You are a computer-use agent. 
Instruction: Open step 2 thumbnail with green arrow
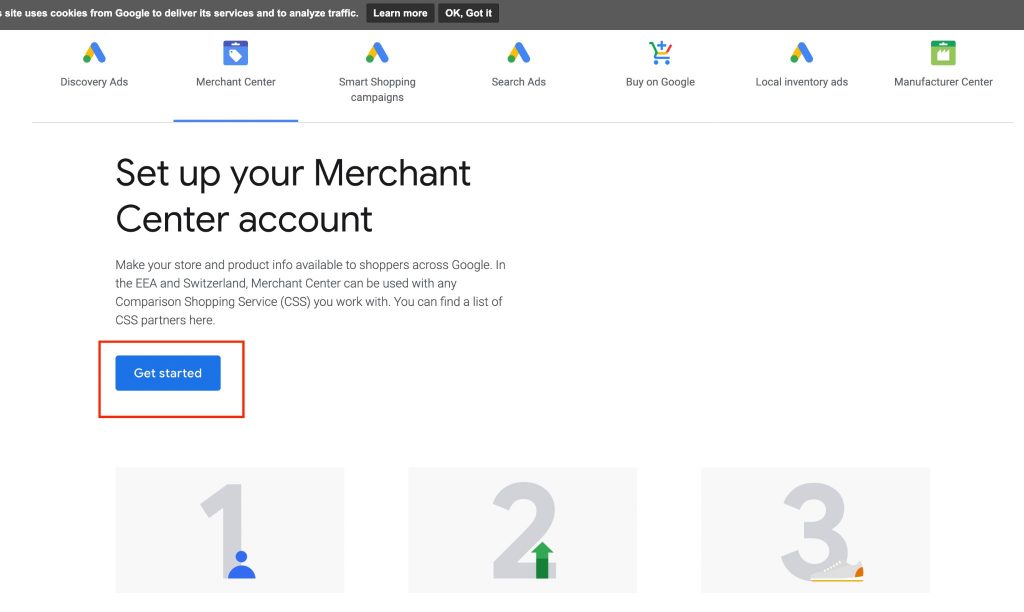522,530
